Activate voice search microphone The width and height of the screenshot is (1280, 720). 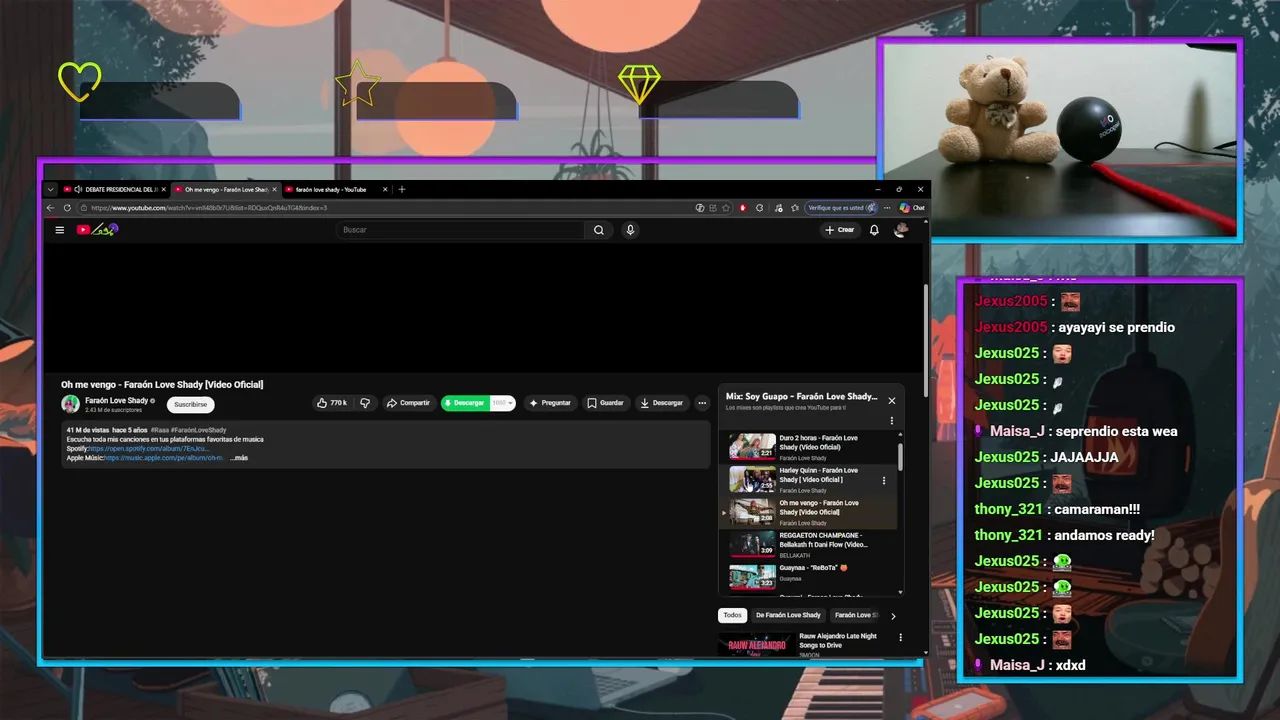[630, 230]
